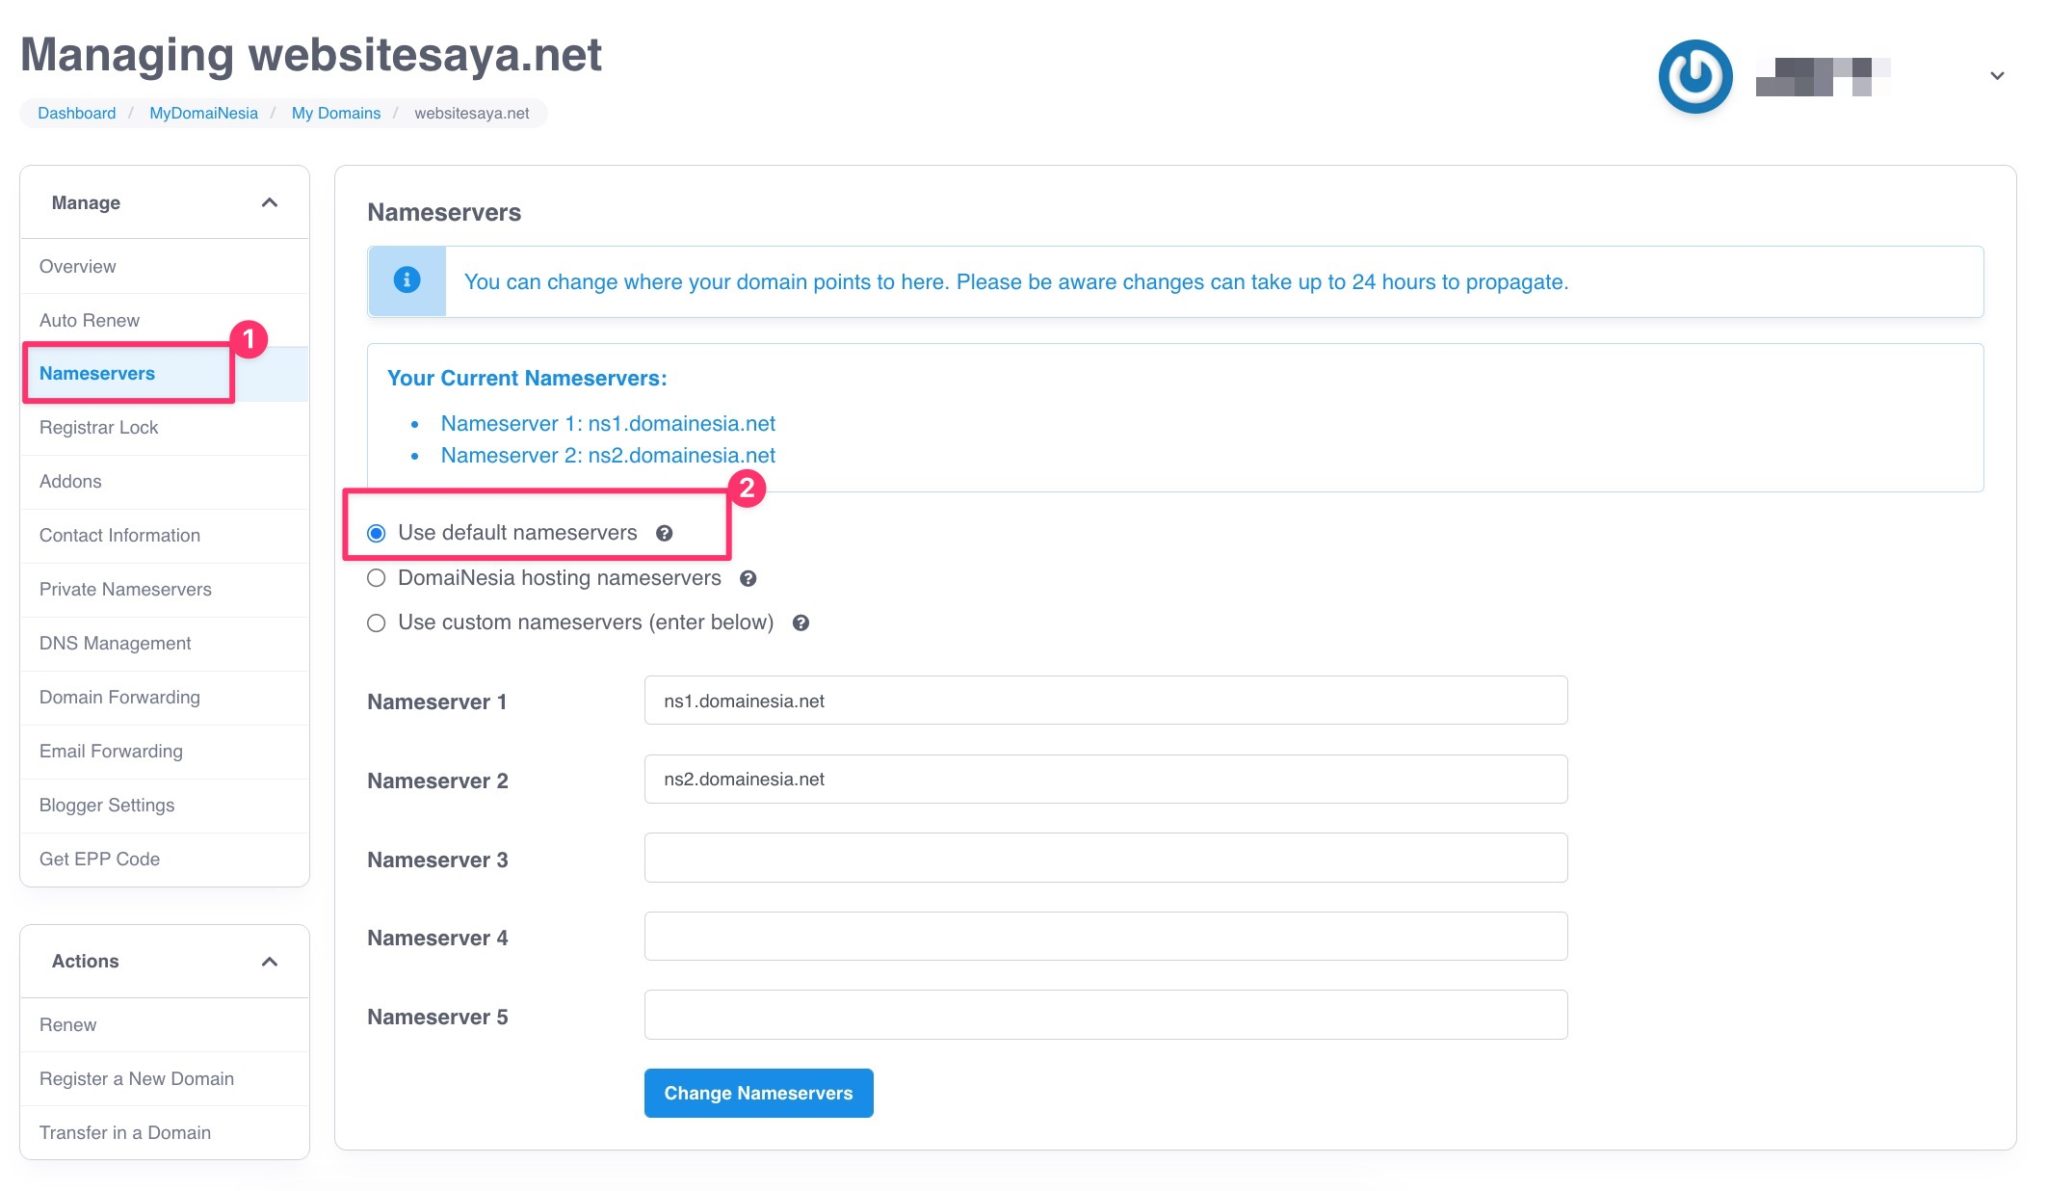Click the Change Nameservers button
The image size is (2048, 1191).
[x=757, y=1093]
